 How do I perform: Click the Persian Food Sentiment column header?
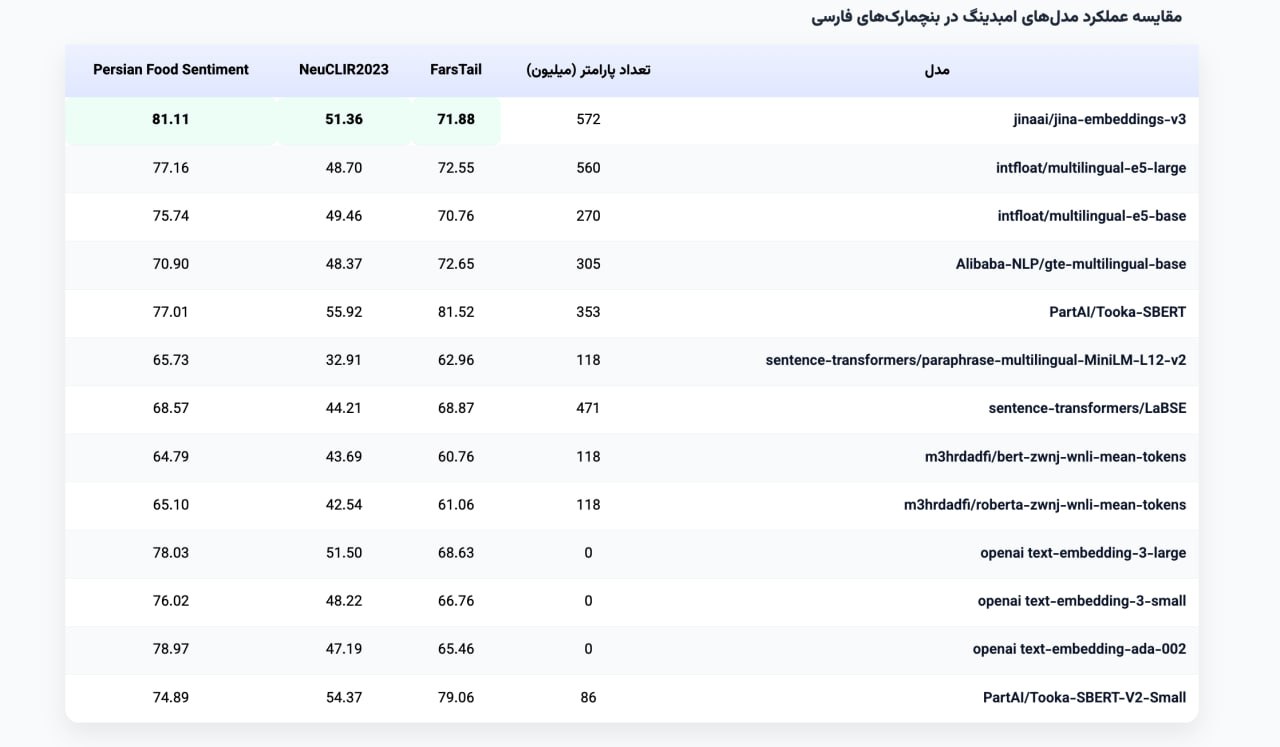point(171,70)
